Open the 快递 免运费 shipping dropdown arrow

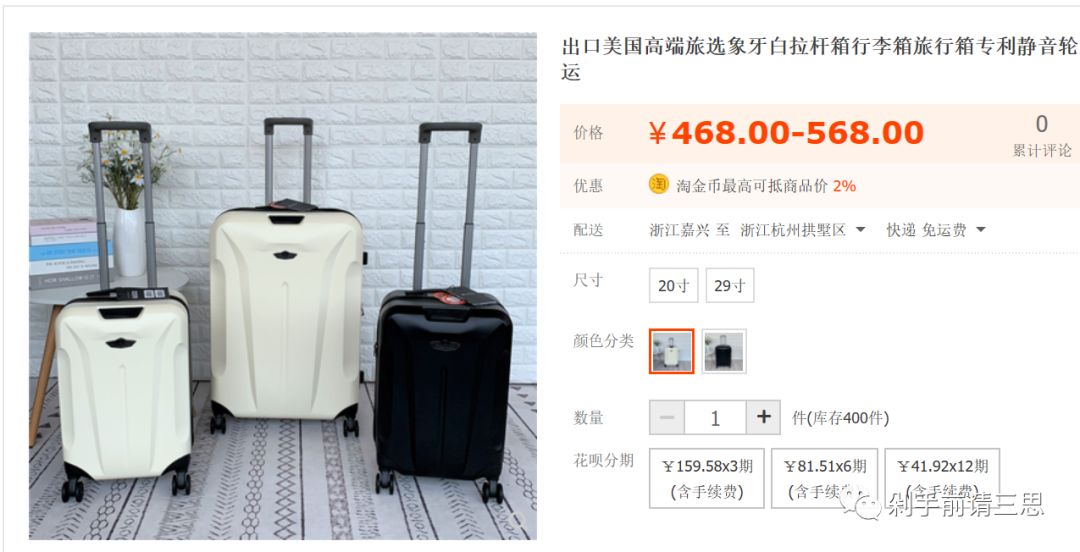tap(981, 230)
